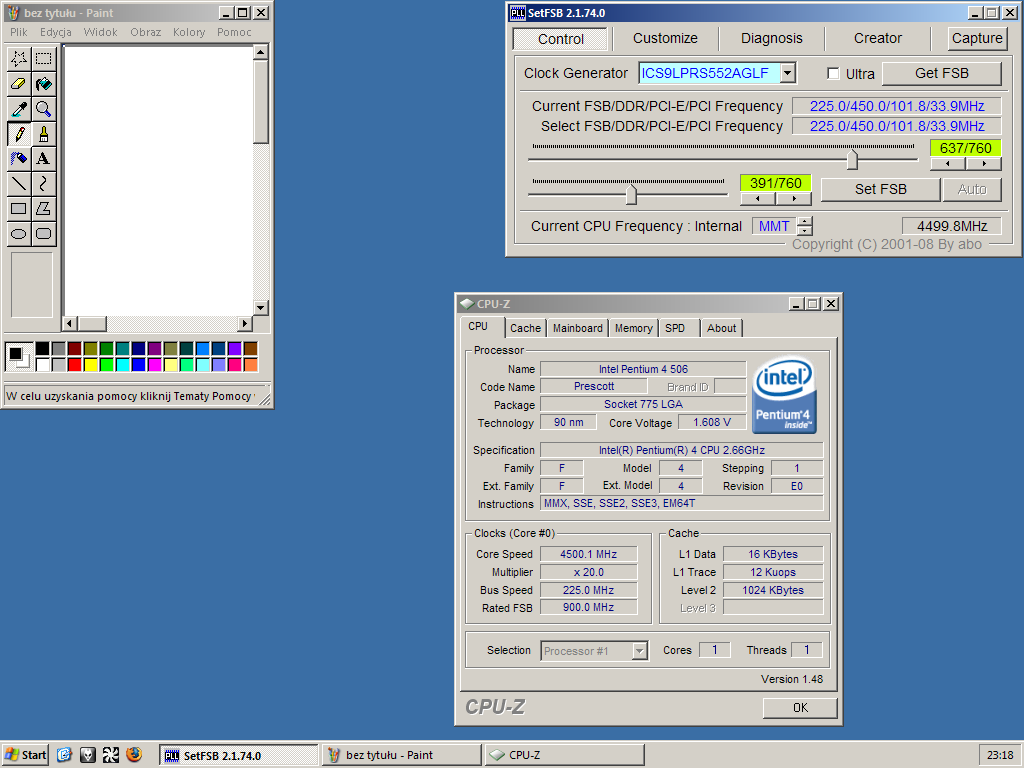Choose the Brush tool in Paint
1024x768 pixels.
pos(44,134)
